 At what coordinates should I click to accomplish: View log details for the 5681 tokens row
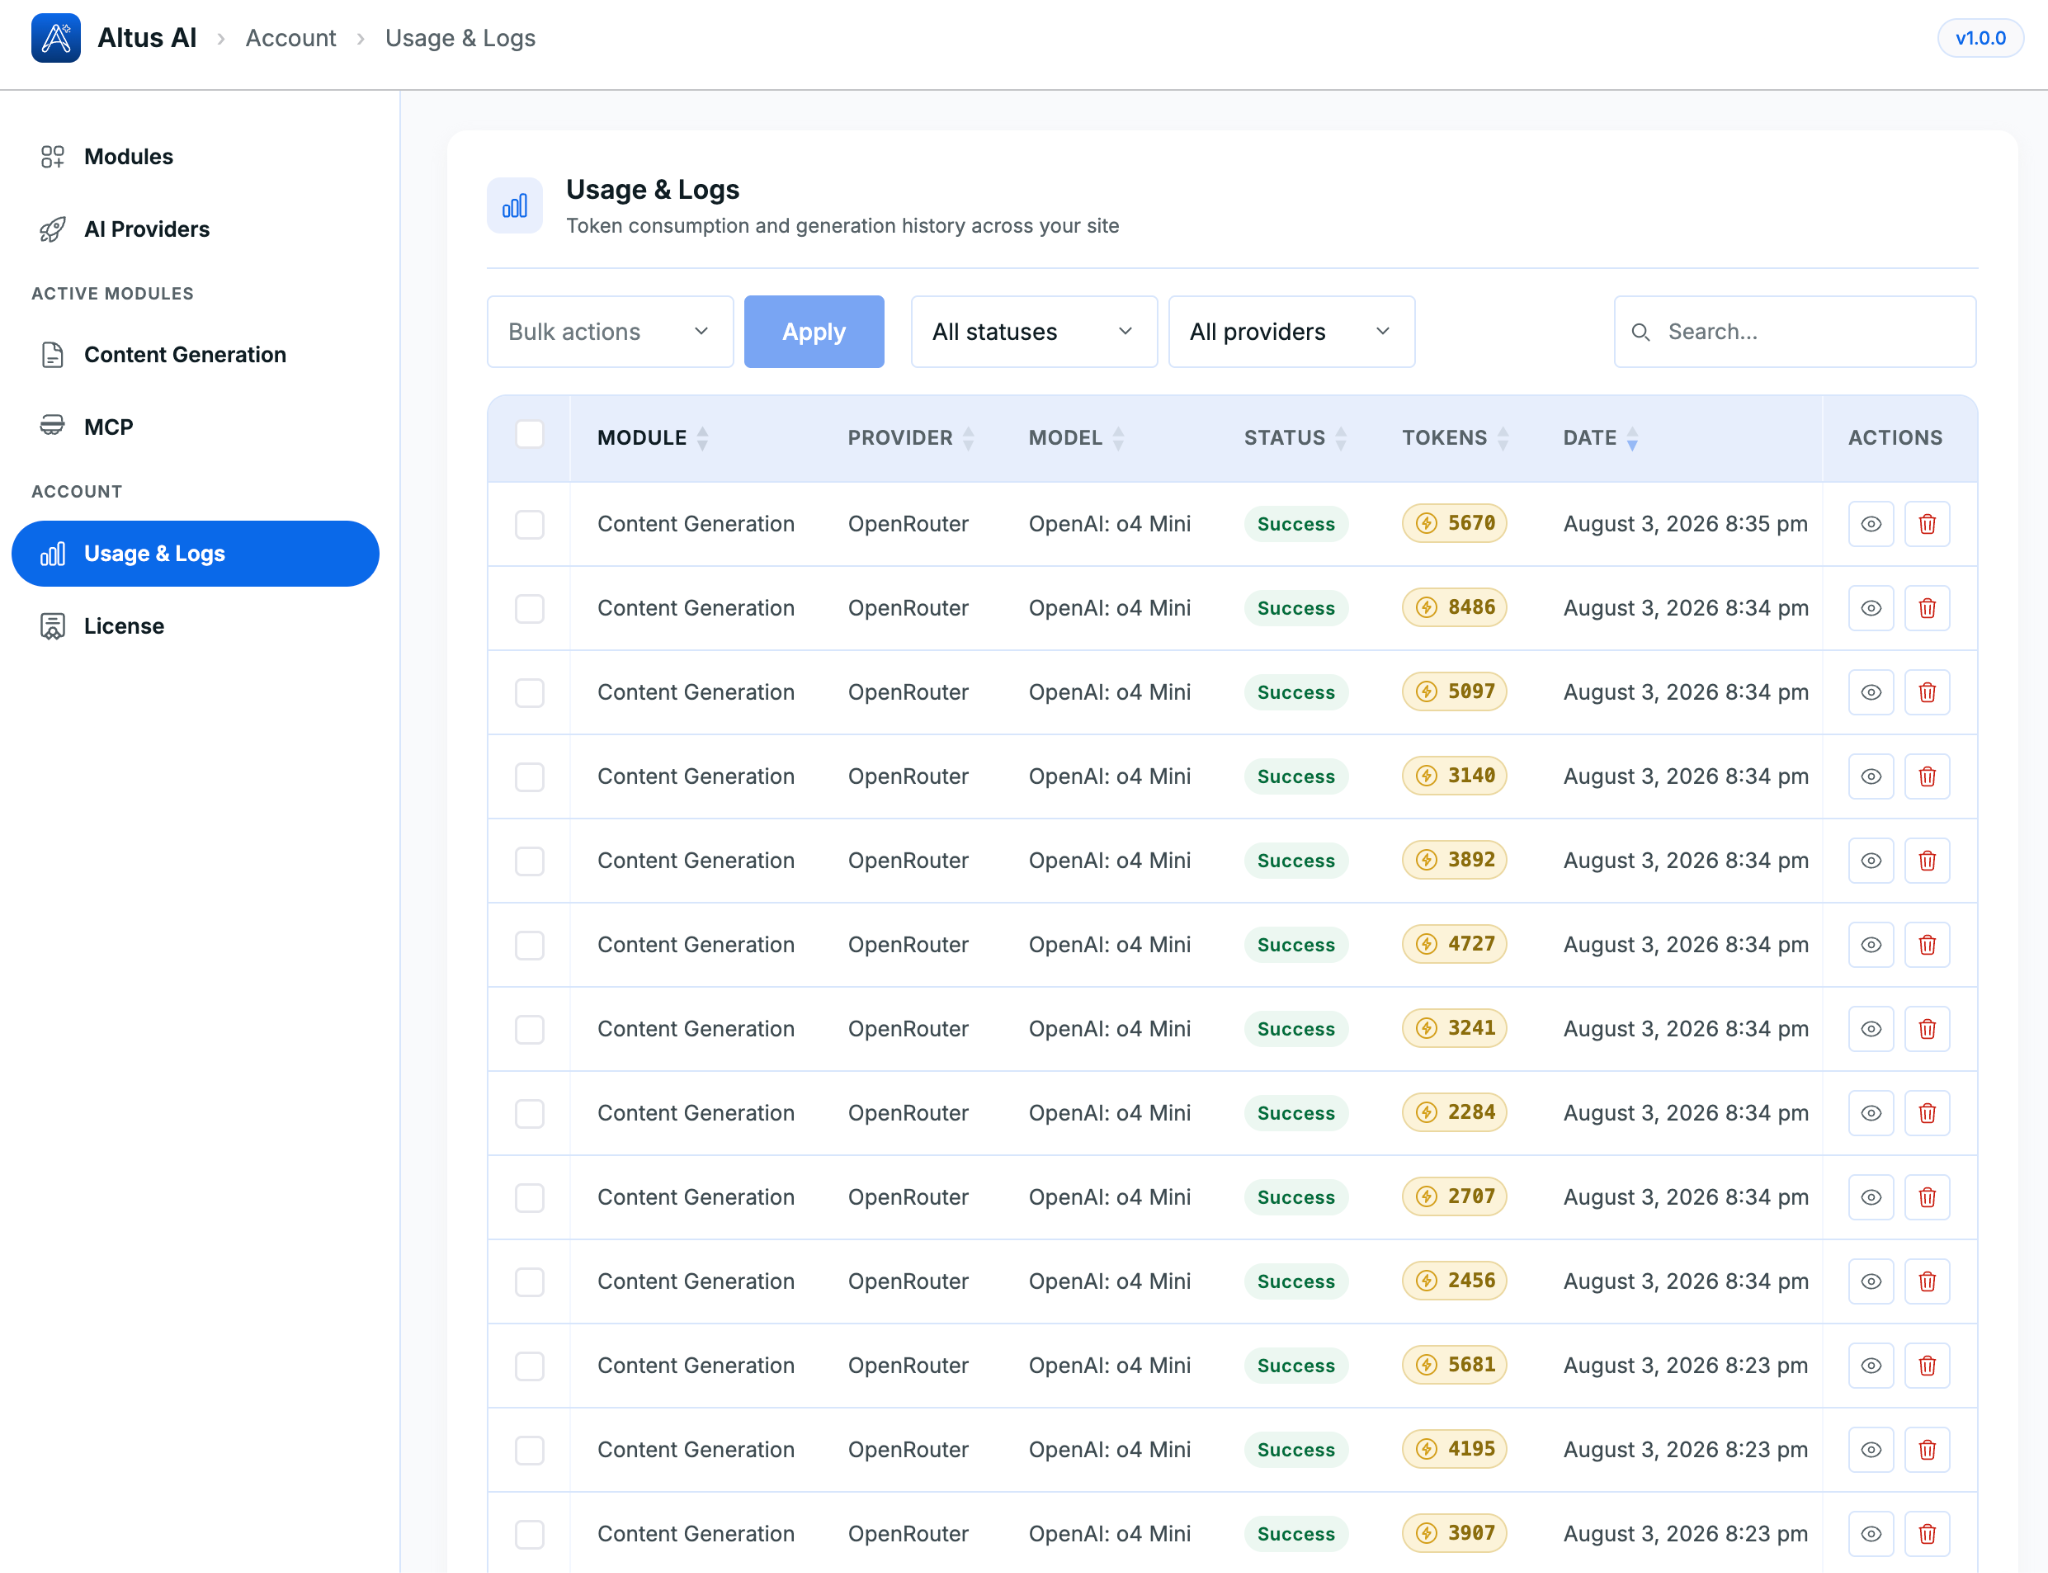(1871, 1366)
